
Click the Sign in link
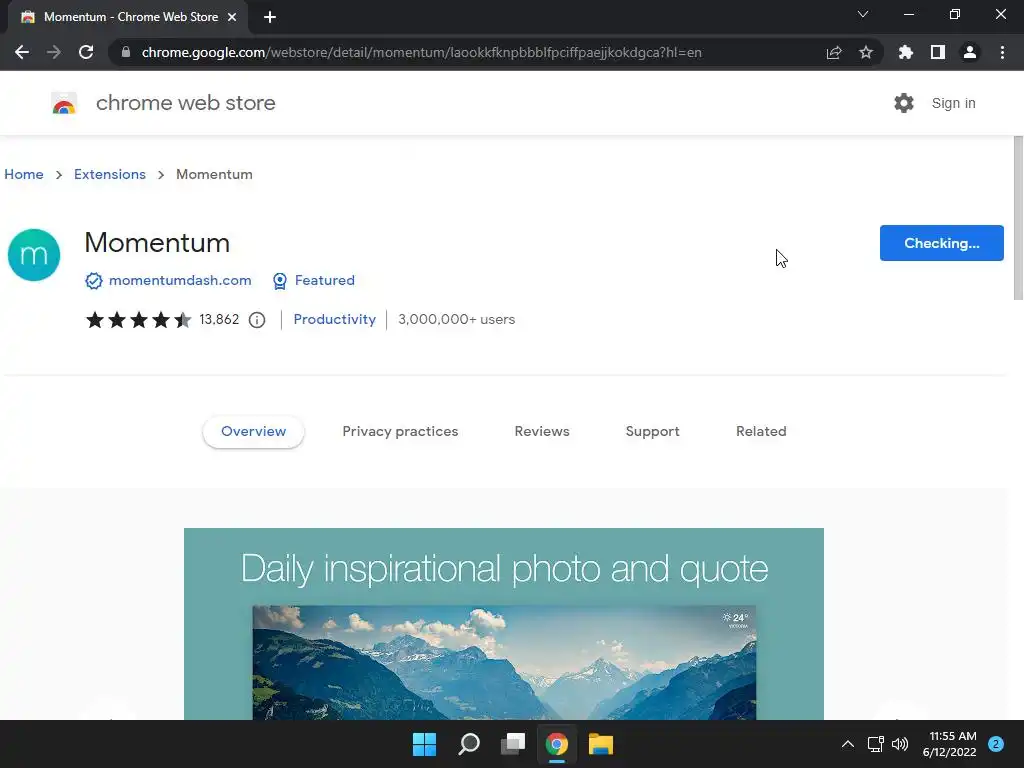click(x=953, y=103)
